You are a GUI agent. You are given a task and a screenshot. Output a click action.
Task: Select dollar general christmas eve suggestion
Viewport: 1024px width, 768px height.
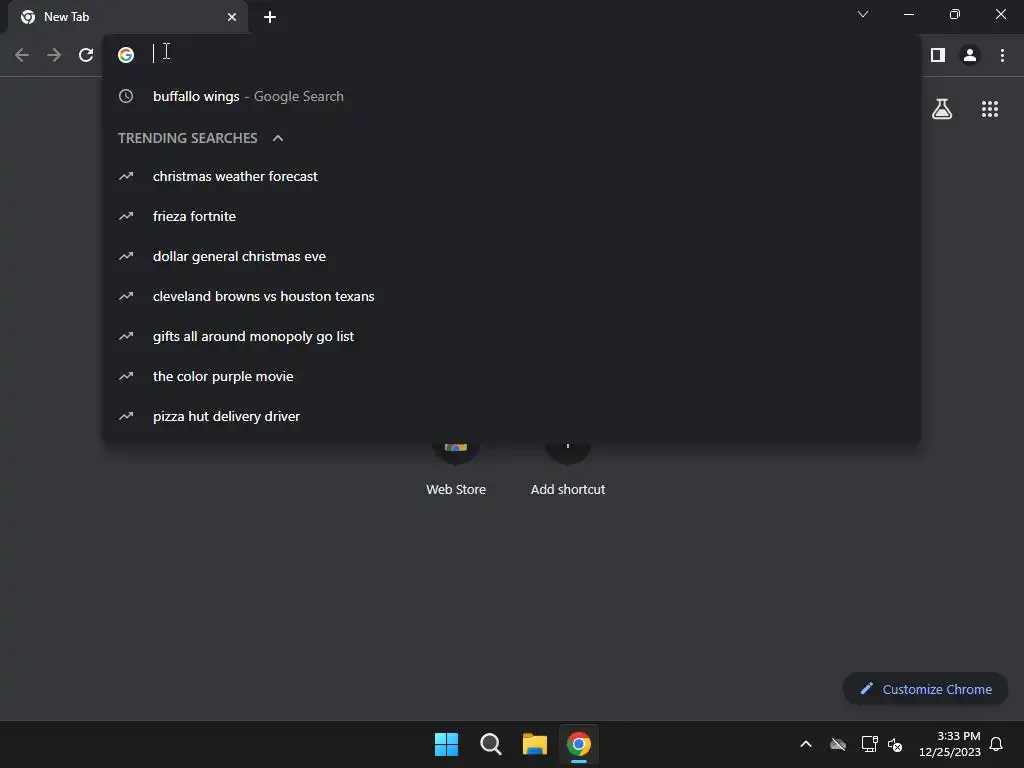[x=512, y=256]
